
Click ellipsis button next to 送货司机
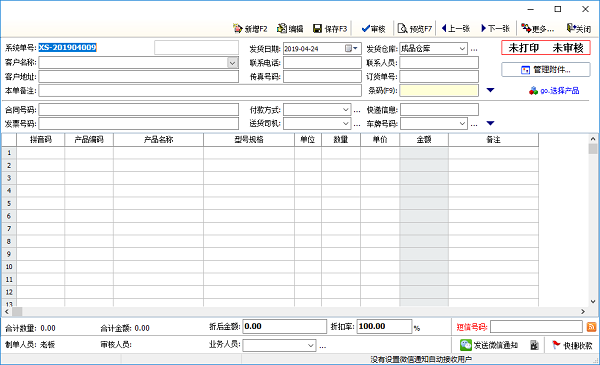coord(357,124)
